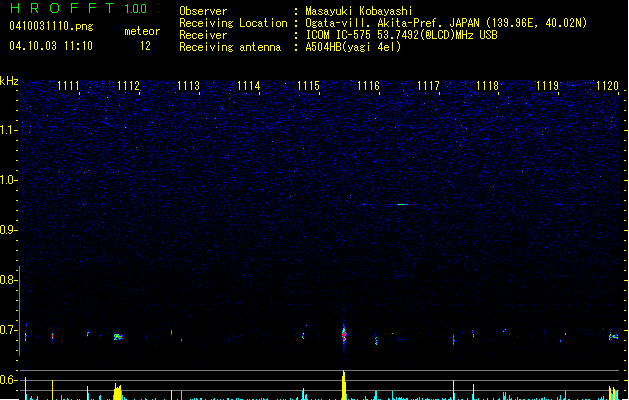Click the 1114 time marker
This screenshot has height=400, width=629.
(248, 86)
